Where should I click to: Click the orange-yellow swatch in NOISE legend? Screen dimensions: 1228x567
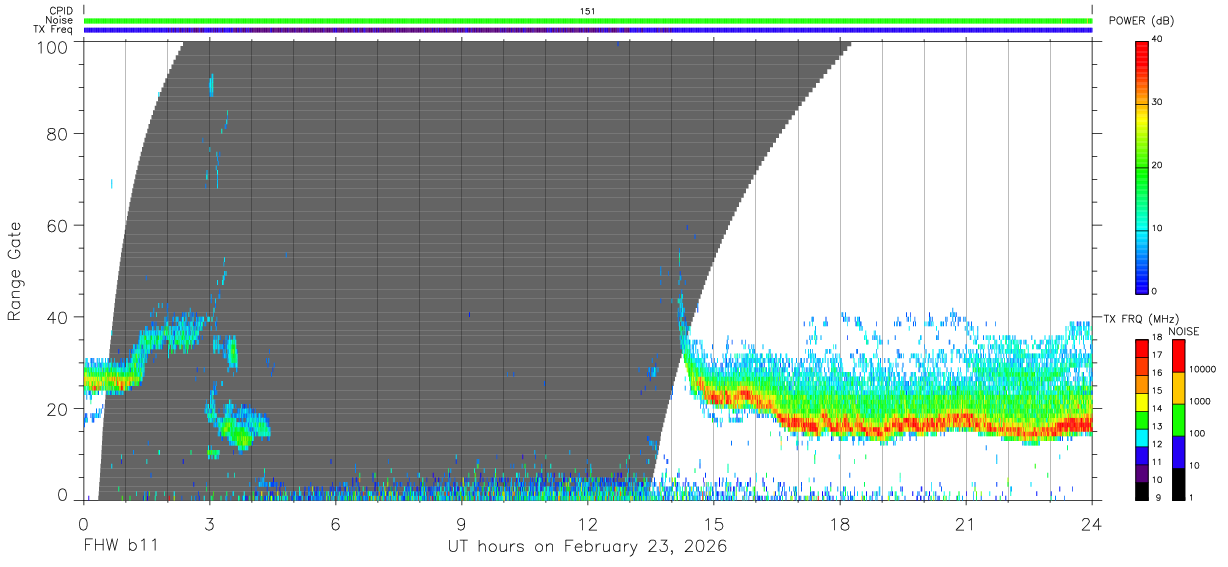[x=1177, y=388]
